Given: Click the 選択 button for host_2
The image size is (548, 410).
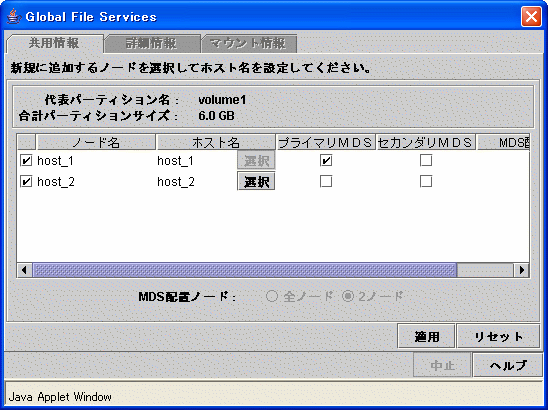Looking at the screenshot, I should point(256,181).
